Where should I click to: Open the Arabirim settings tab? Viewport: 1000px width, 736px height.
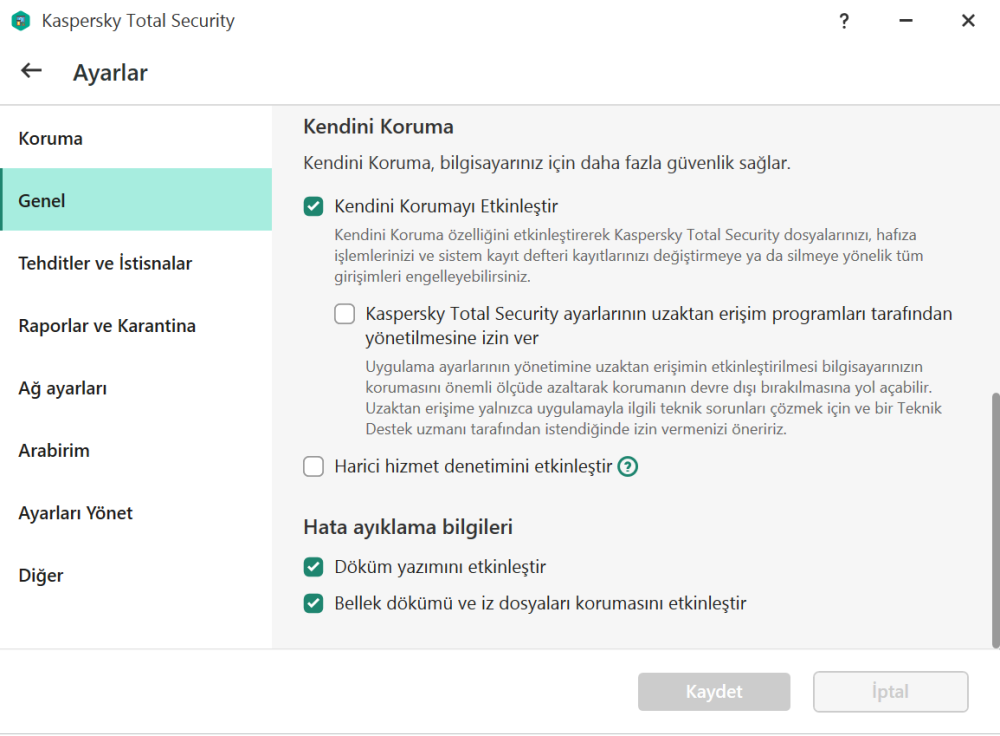click(x=54, y=451)
